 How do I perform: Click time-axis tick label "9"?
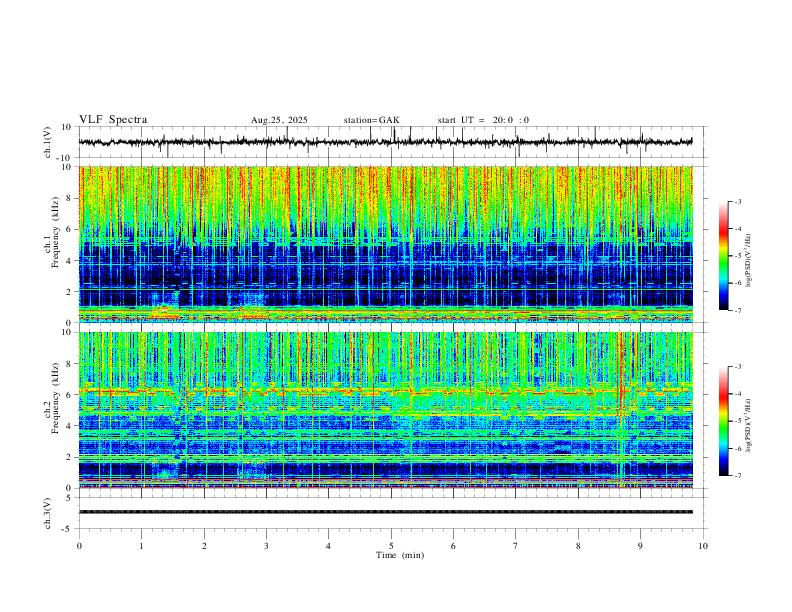coord(640,546)
